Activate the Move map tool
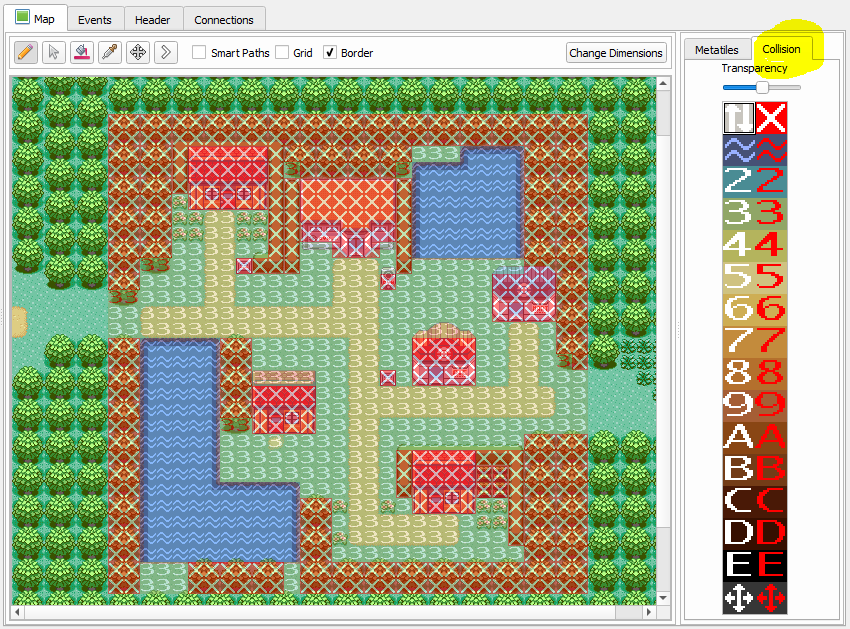 (x=138, y=53)
